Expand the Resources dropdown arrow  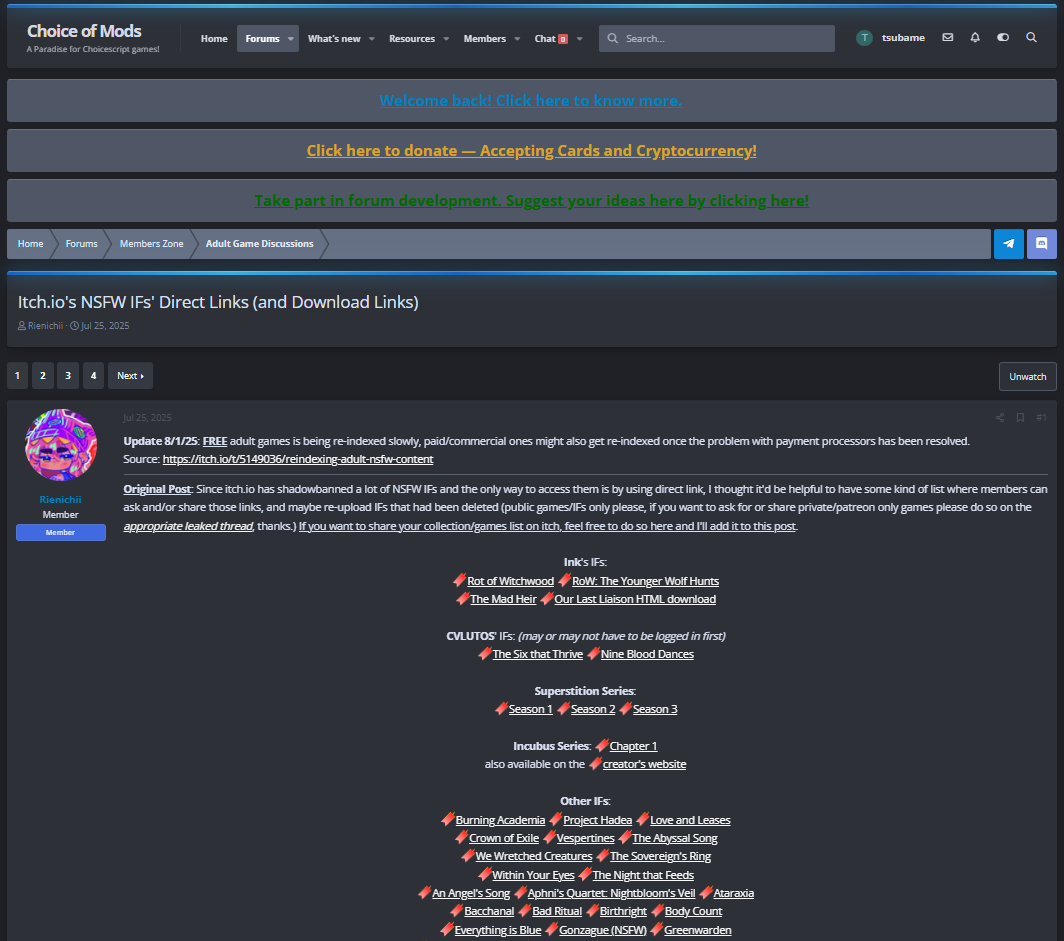446,39
